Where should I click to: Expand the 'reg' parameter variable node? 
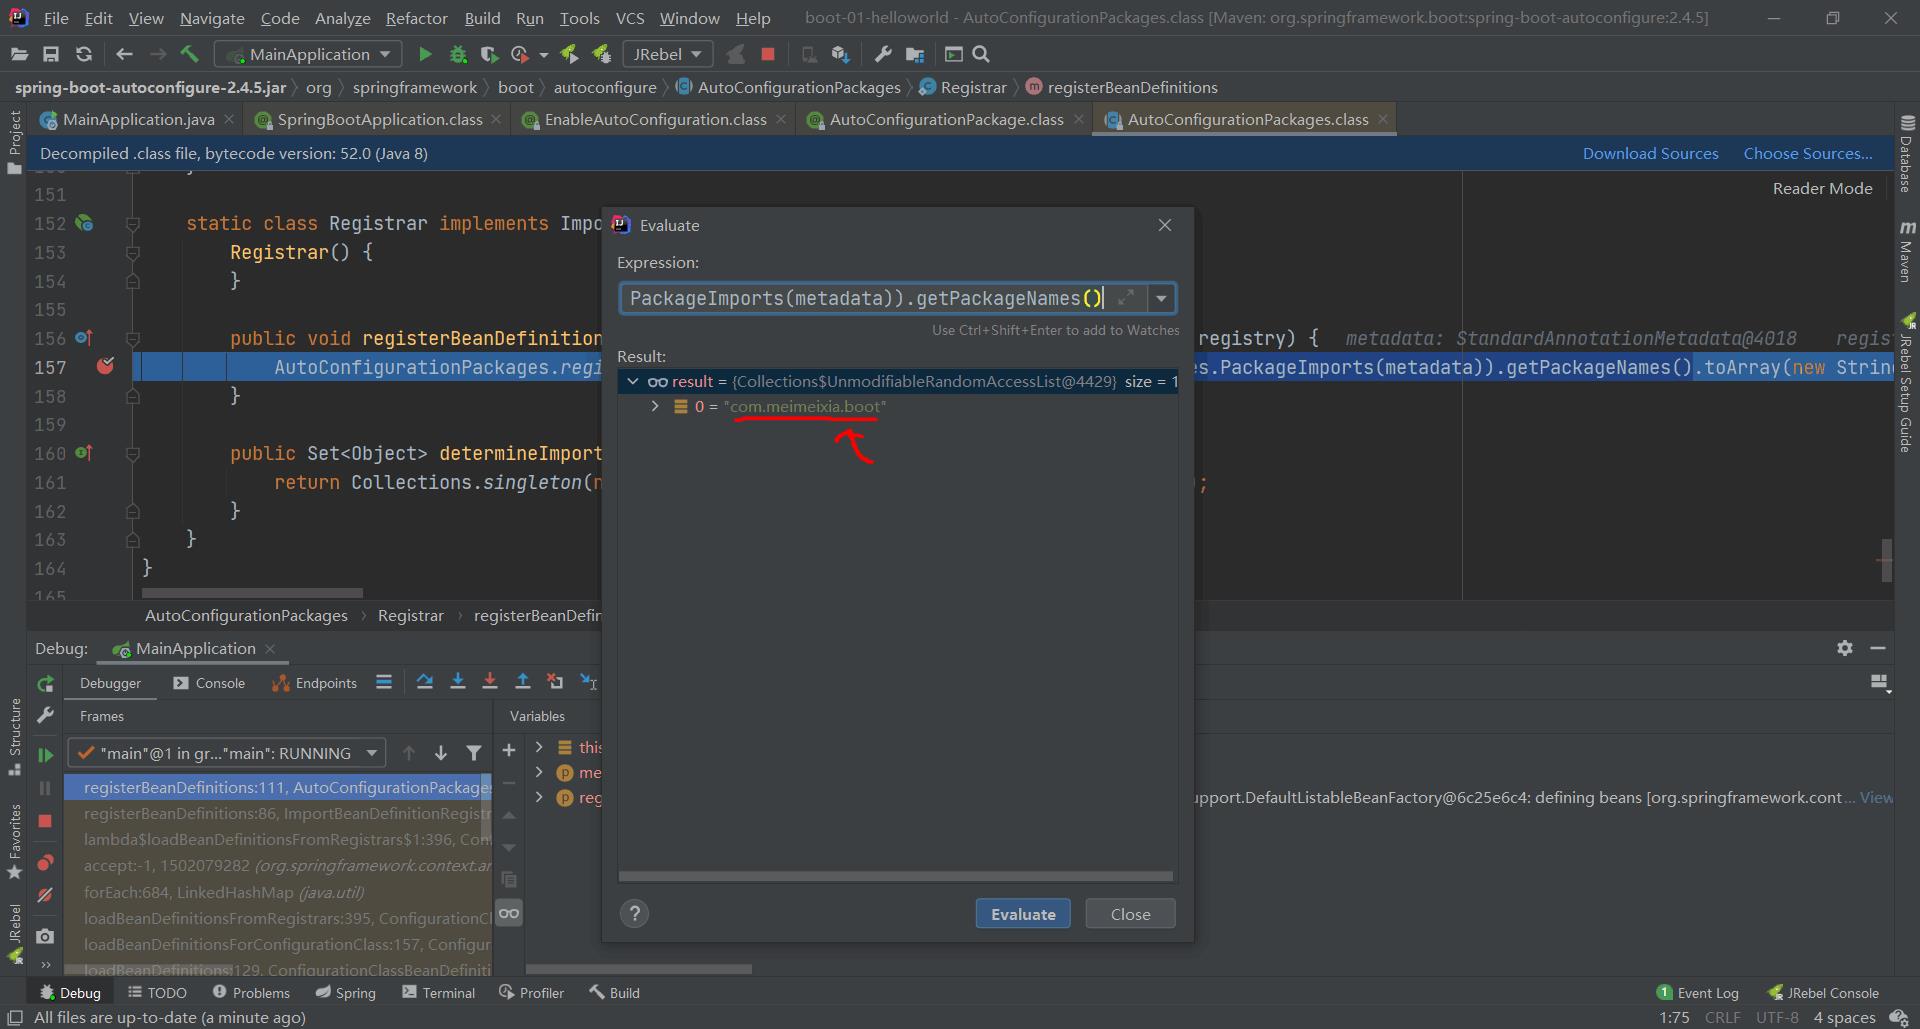coord(539,797)
